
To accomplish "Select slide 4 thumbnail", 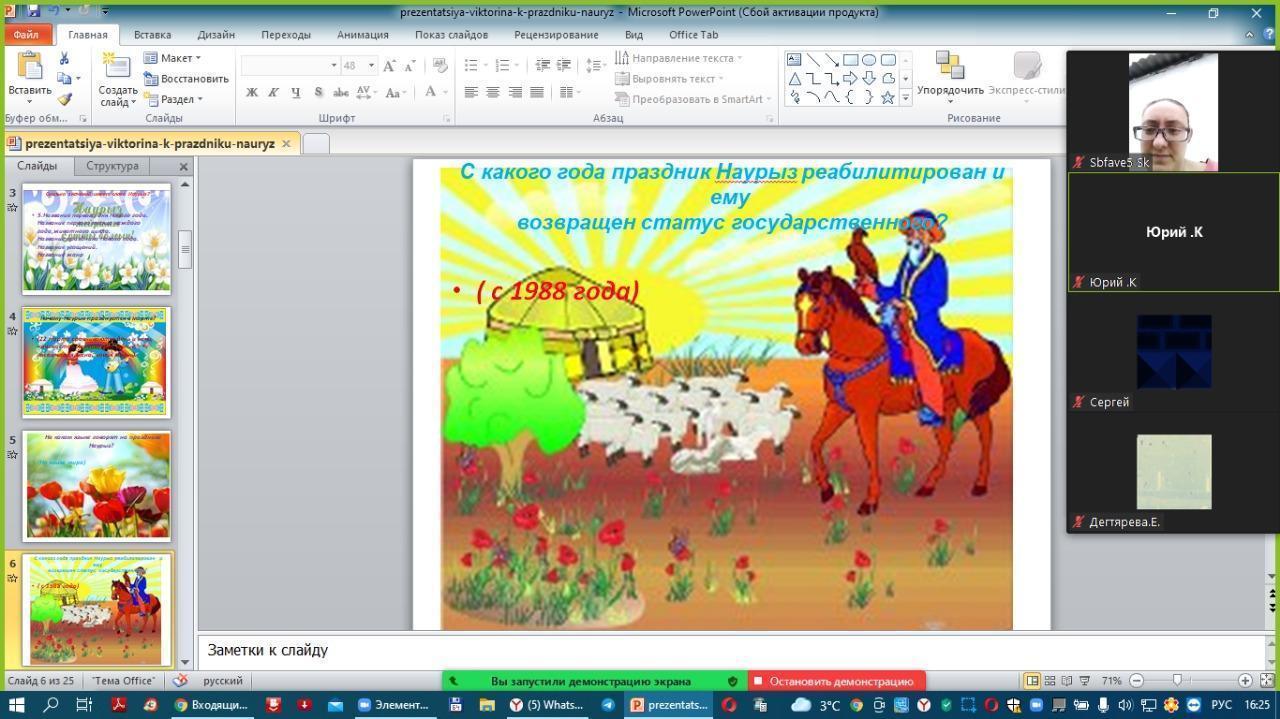I will (96, 362).
